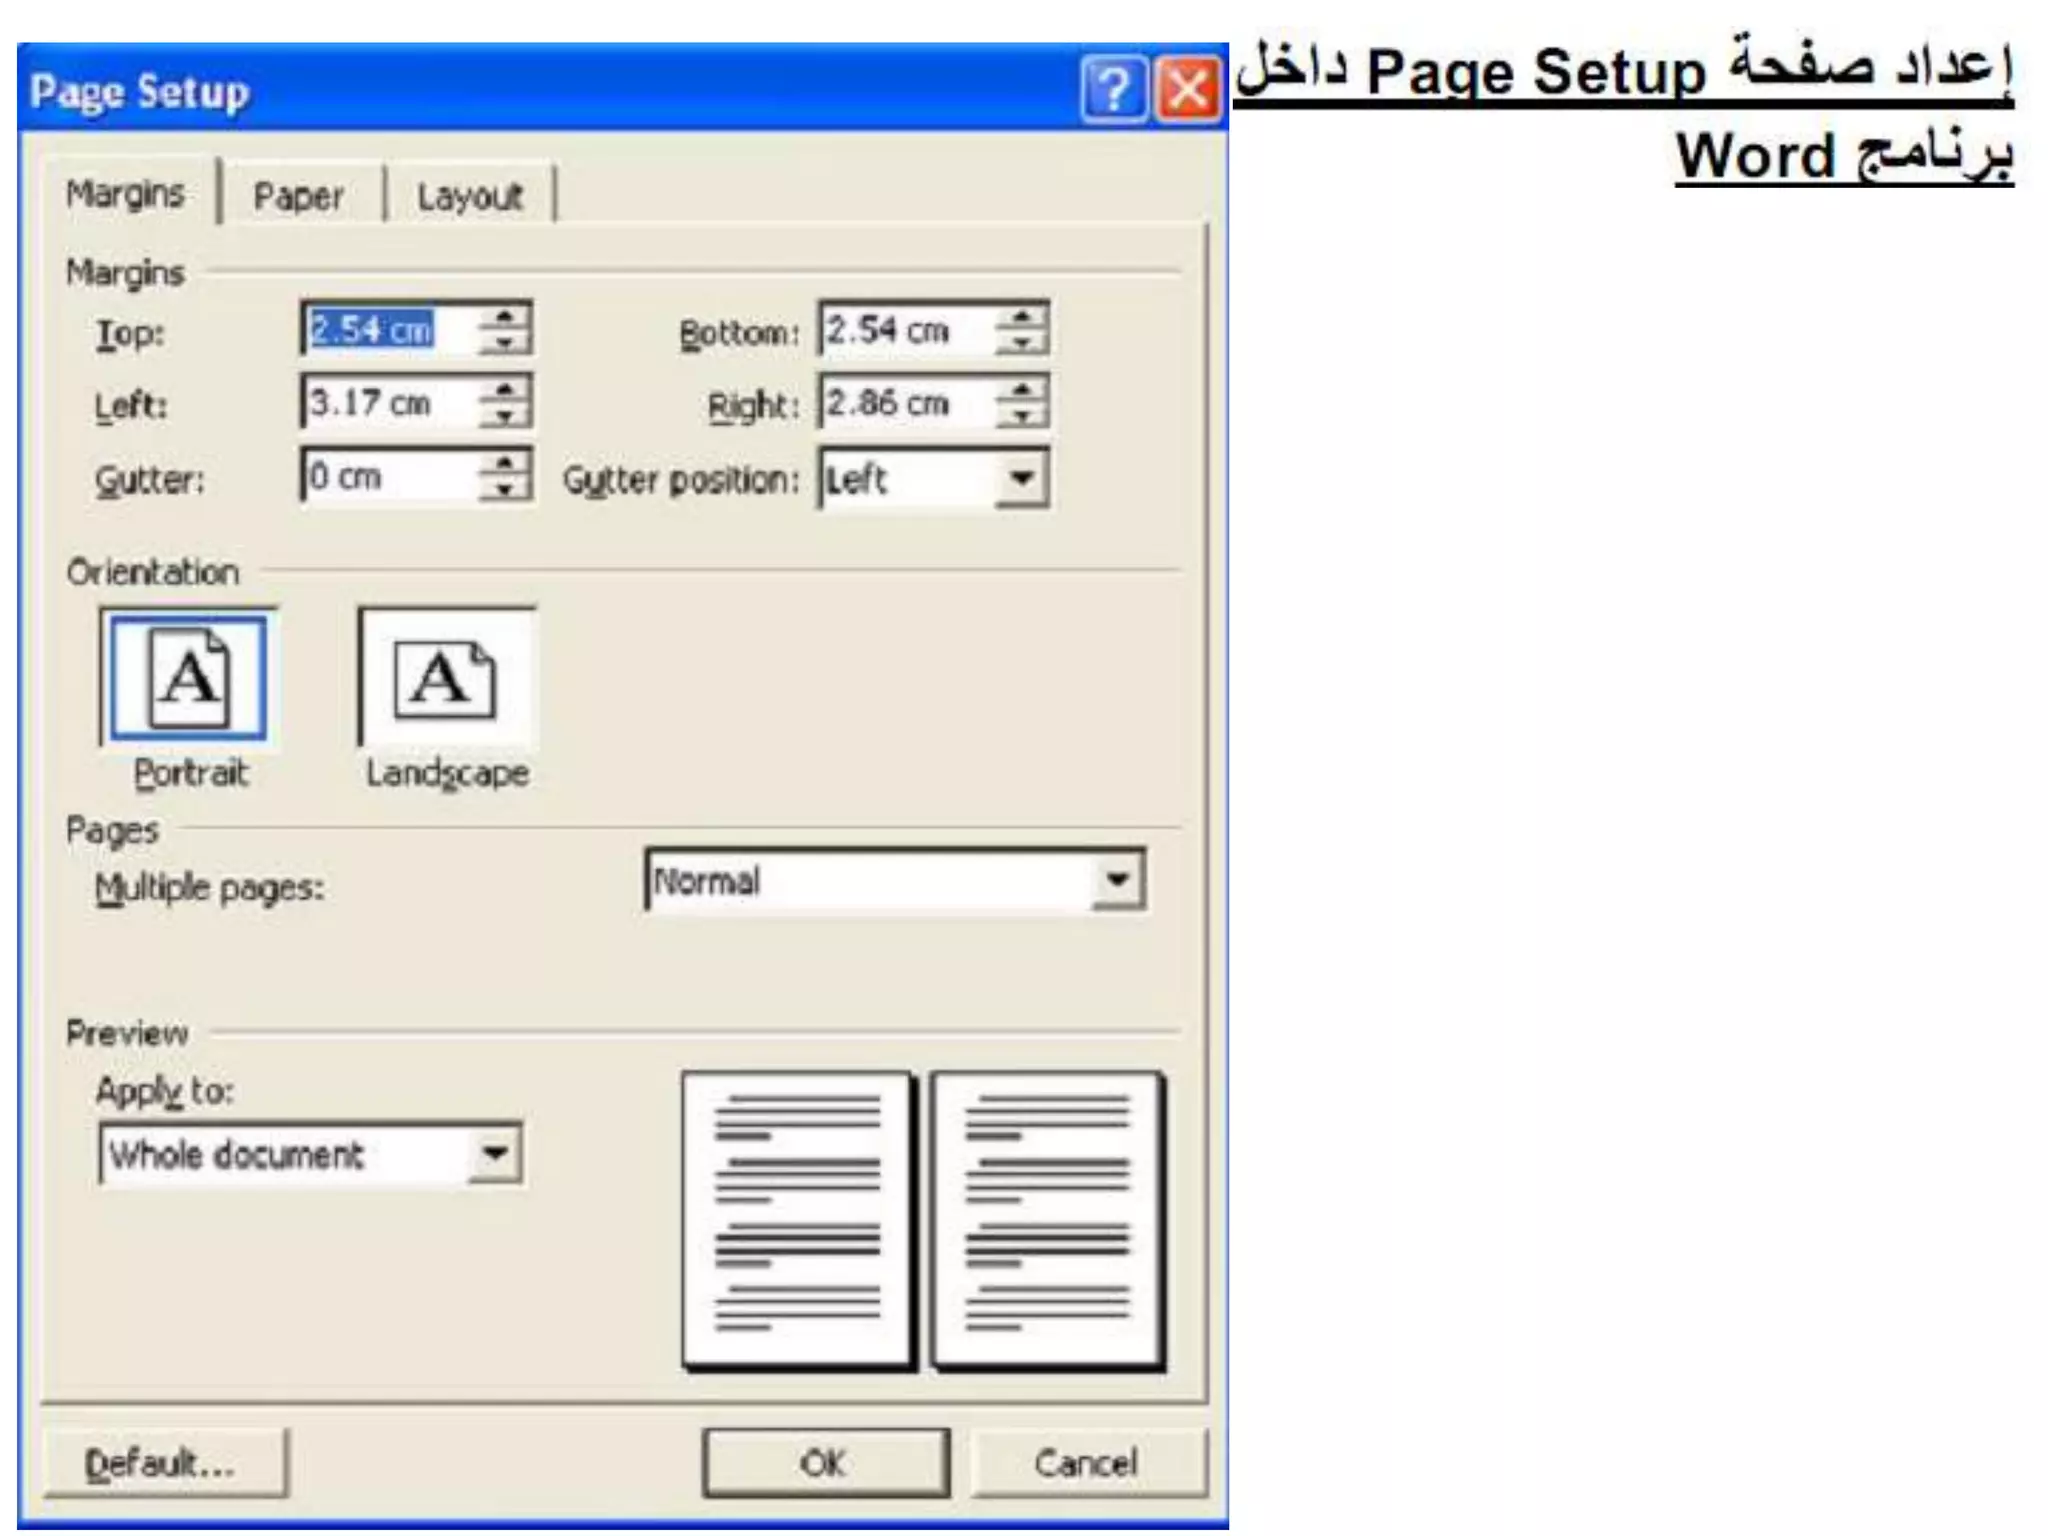Viewport: 2048px width, 1536px height.
Task: Open the Gutter position dropdown
Action: (1022, 478)
